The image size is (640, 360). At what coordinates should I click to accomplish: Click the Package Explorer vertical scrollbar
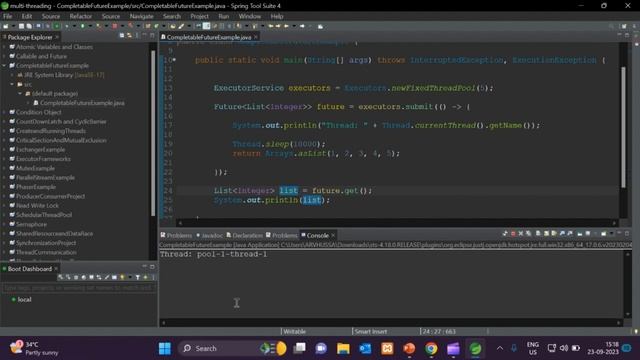(x=153, y=133)
